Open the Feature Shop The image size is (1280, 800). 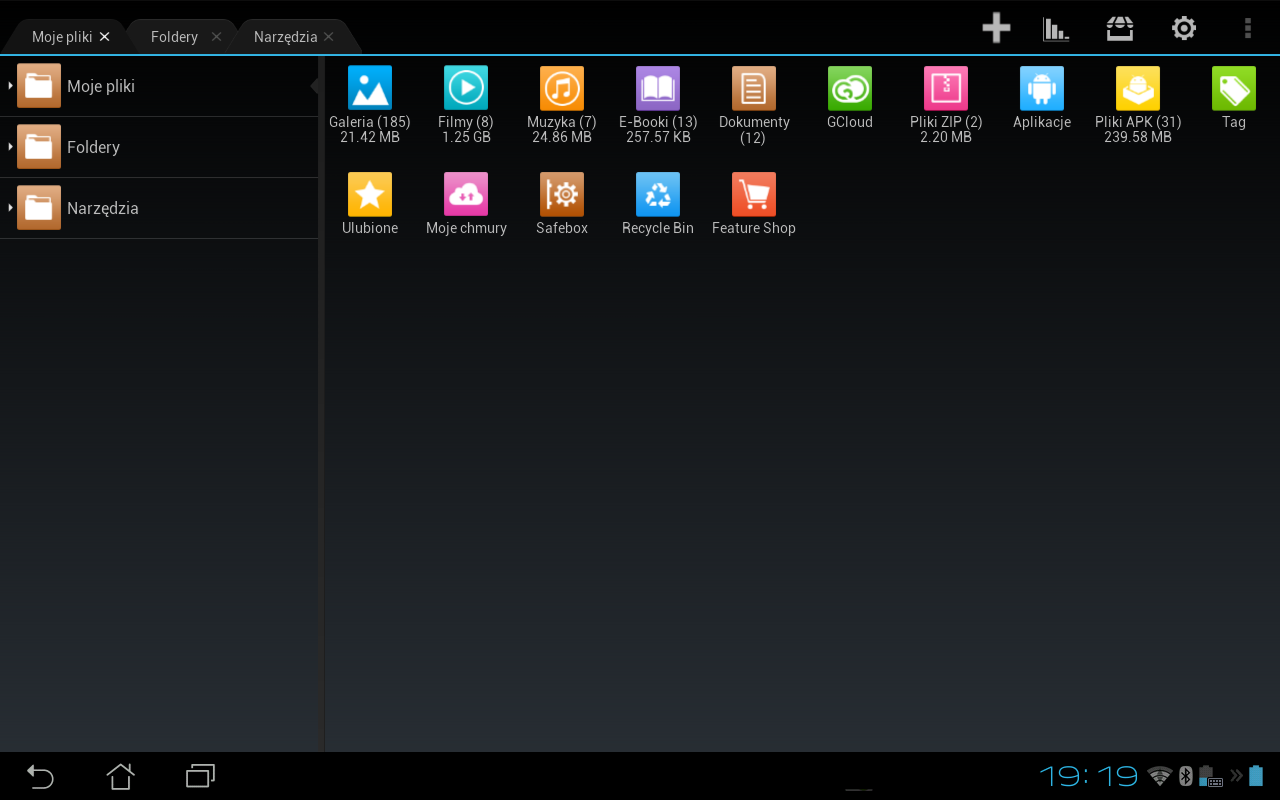[753, 194]
